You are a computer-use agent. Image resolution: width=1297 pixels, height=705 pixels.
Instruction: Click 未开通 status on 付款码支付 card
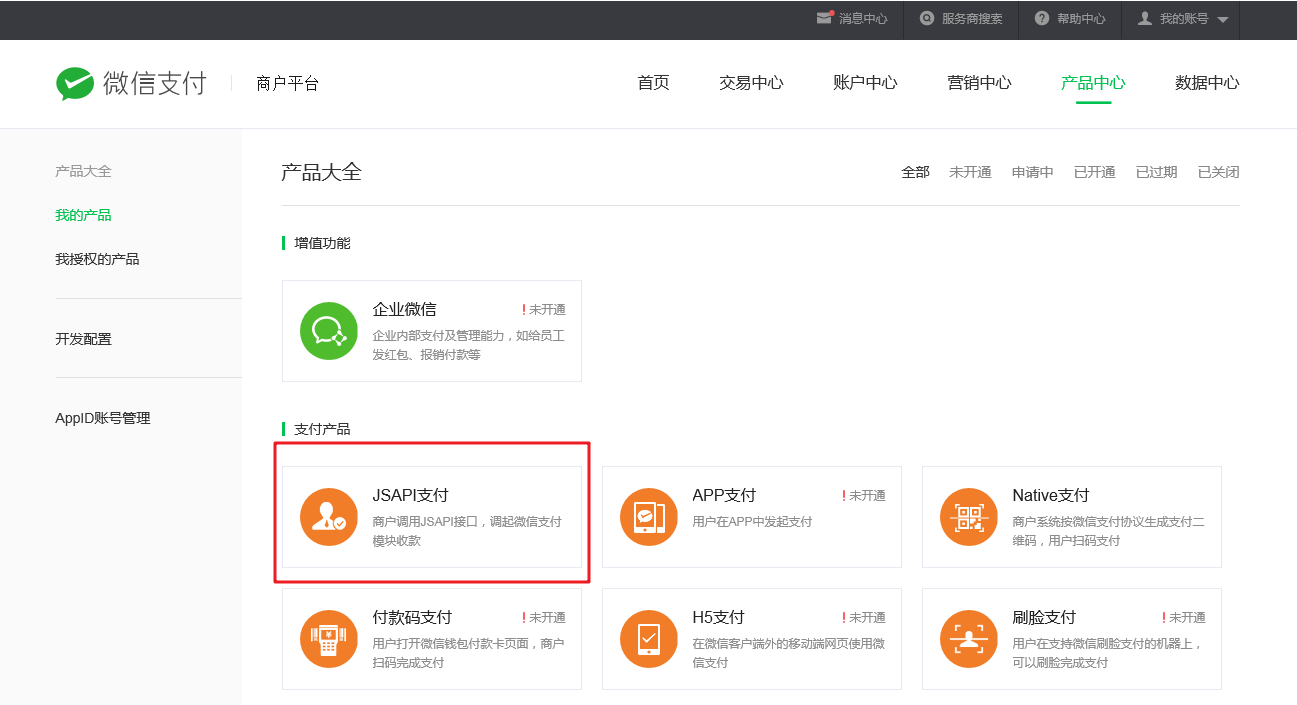(544, 618)
